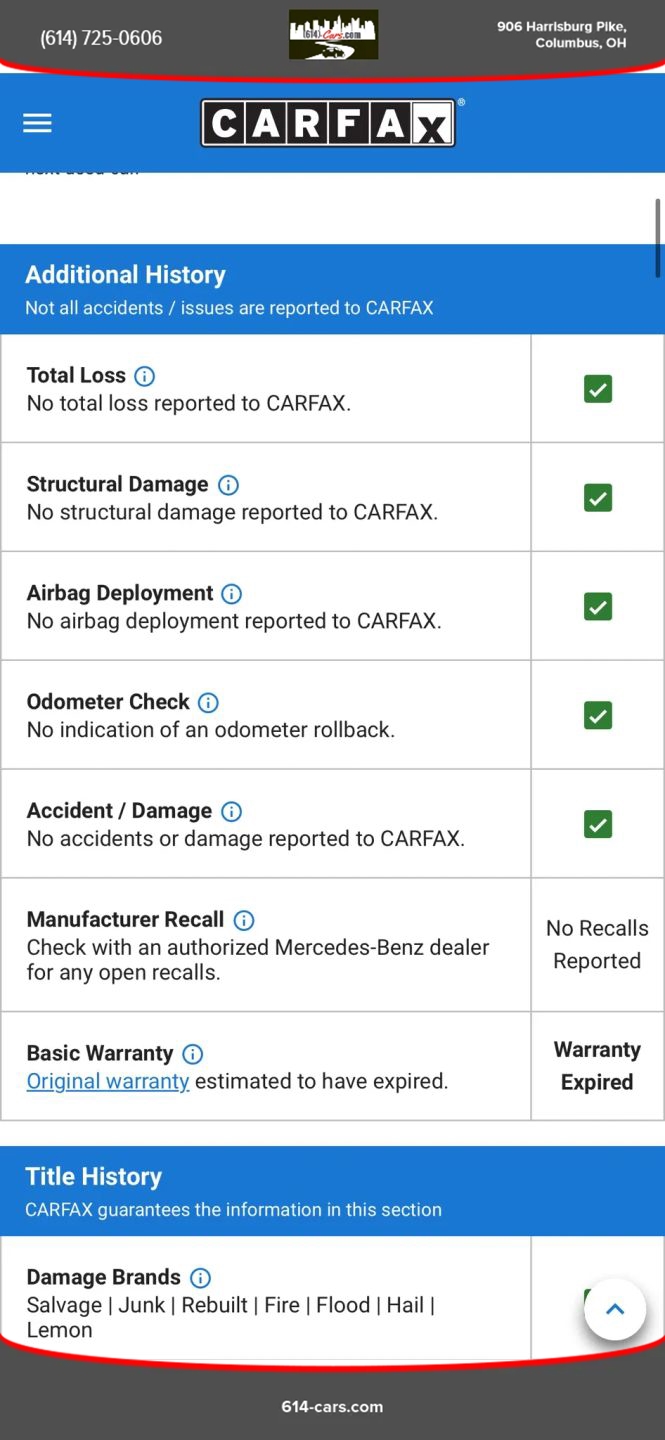Call the (614) 725-0606 phone number

[x=101, y=38]
